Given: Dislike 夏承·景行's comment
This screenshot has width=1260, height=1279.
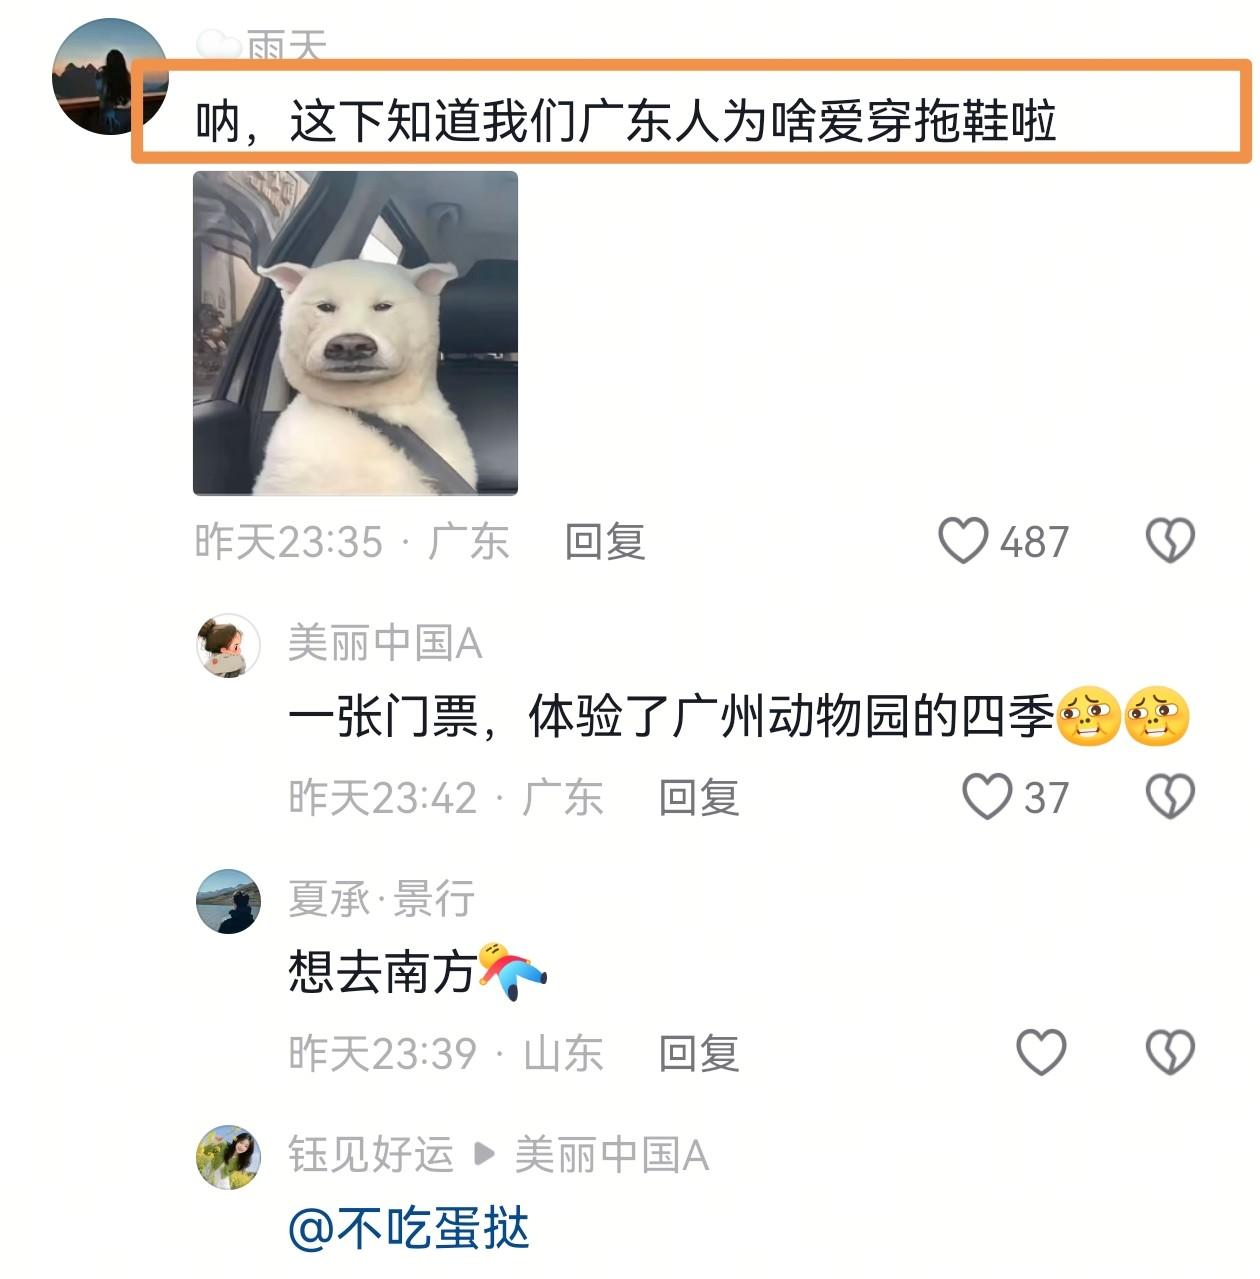Looking at the screenshot, I should 1169,1052.
